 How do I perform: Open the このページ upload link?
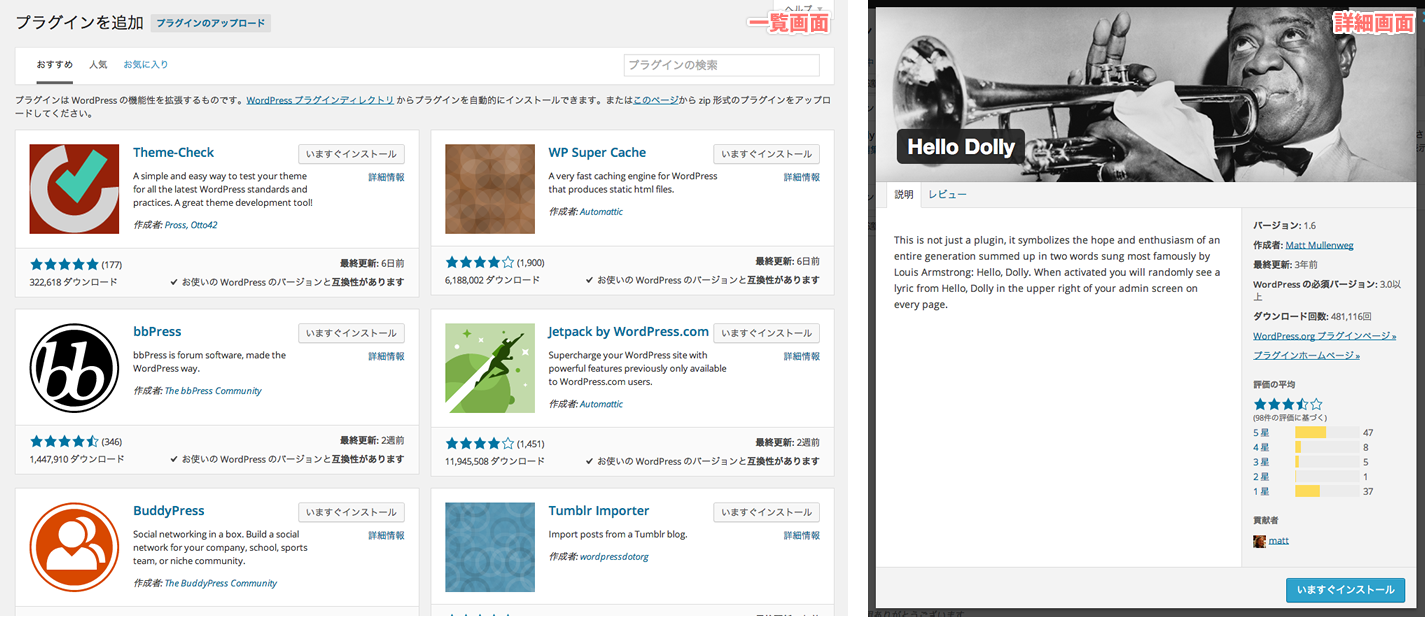coord(655,100)
